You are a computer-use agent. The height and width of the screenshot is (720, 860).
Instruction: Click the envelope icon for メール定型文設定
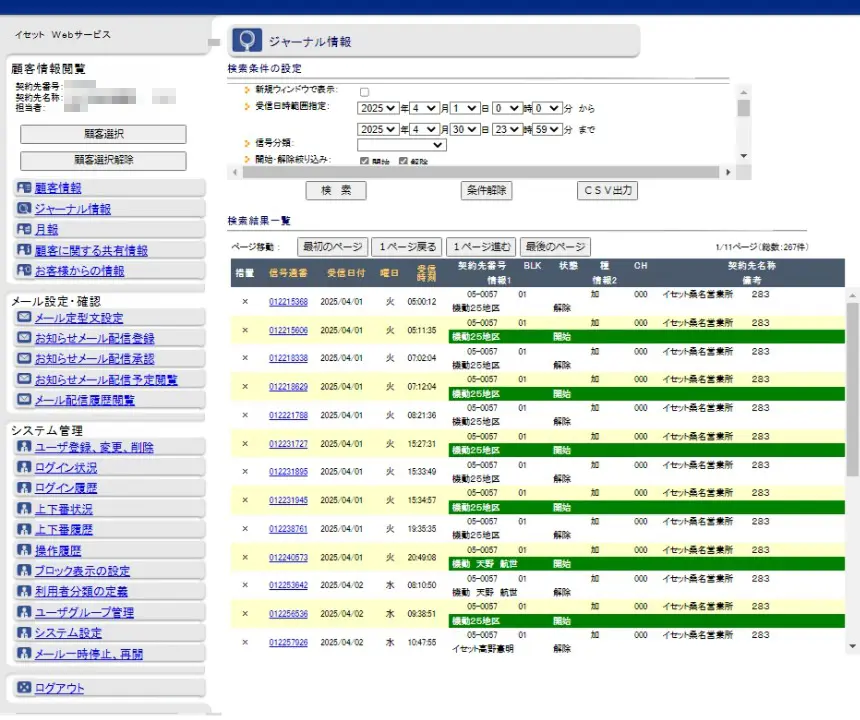24,318
